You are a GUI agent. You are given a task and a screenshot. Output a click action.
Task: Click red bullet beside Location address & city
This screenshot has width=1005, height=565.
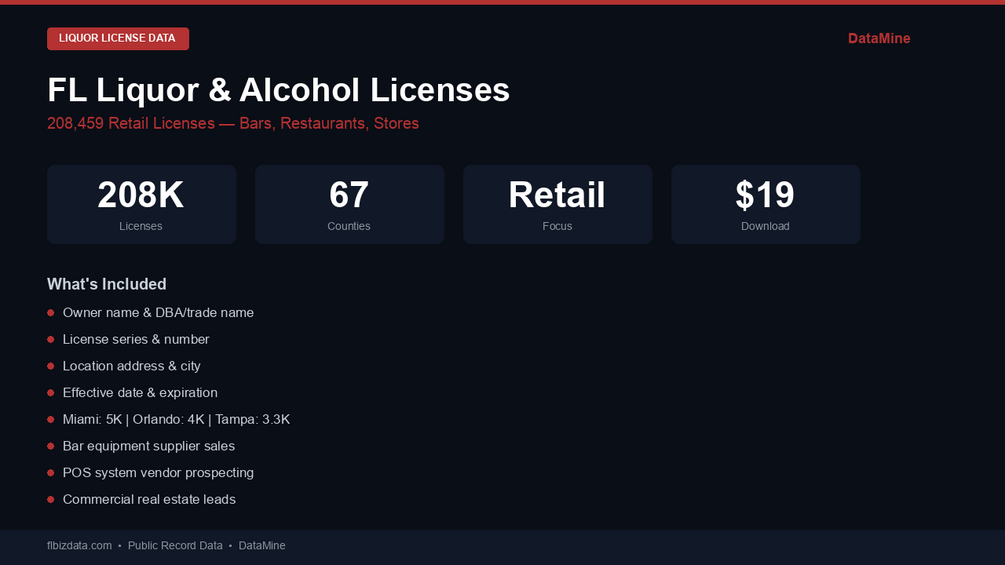click(51, 366)
